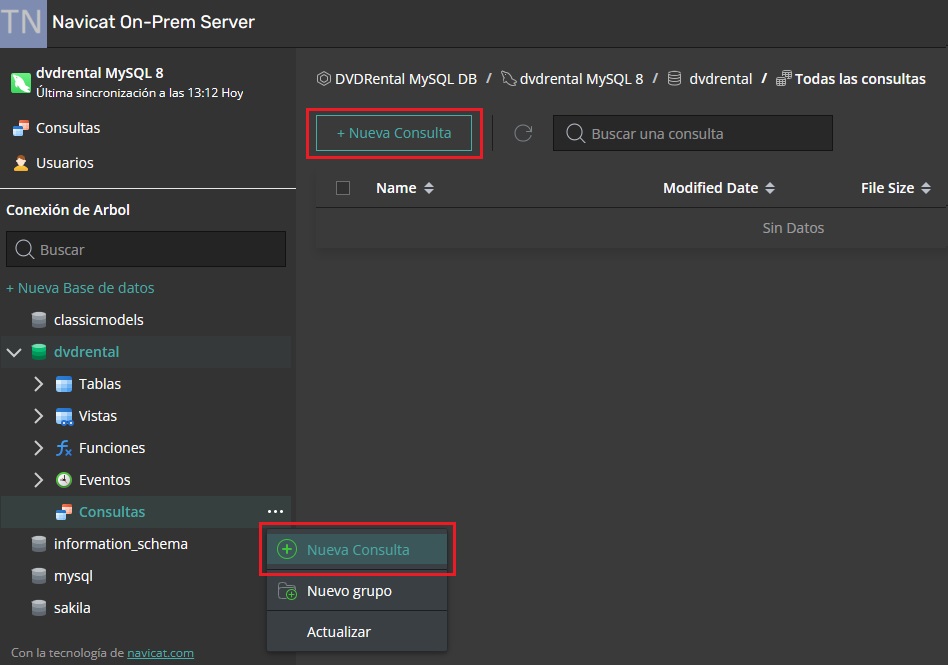Click the Vistas view icon
This screenshot has width=948, height=665.
63,417
